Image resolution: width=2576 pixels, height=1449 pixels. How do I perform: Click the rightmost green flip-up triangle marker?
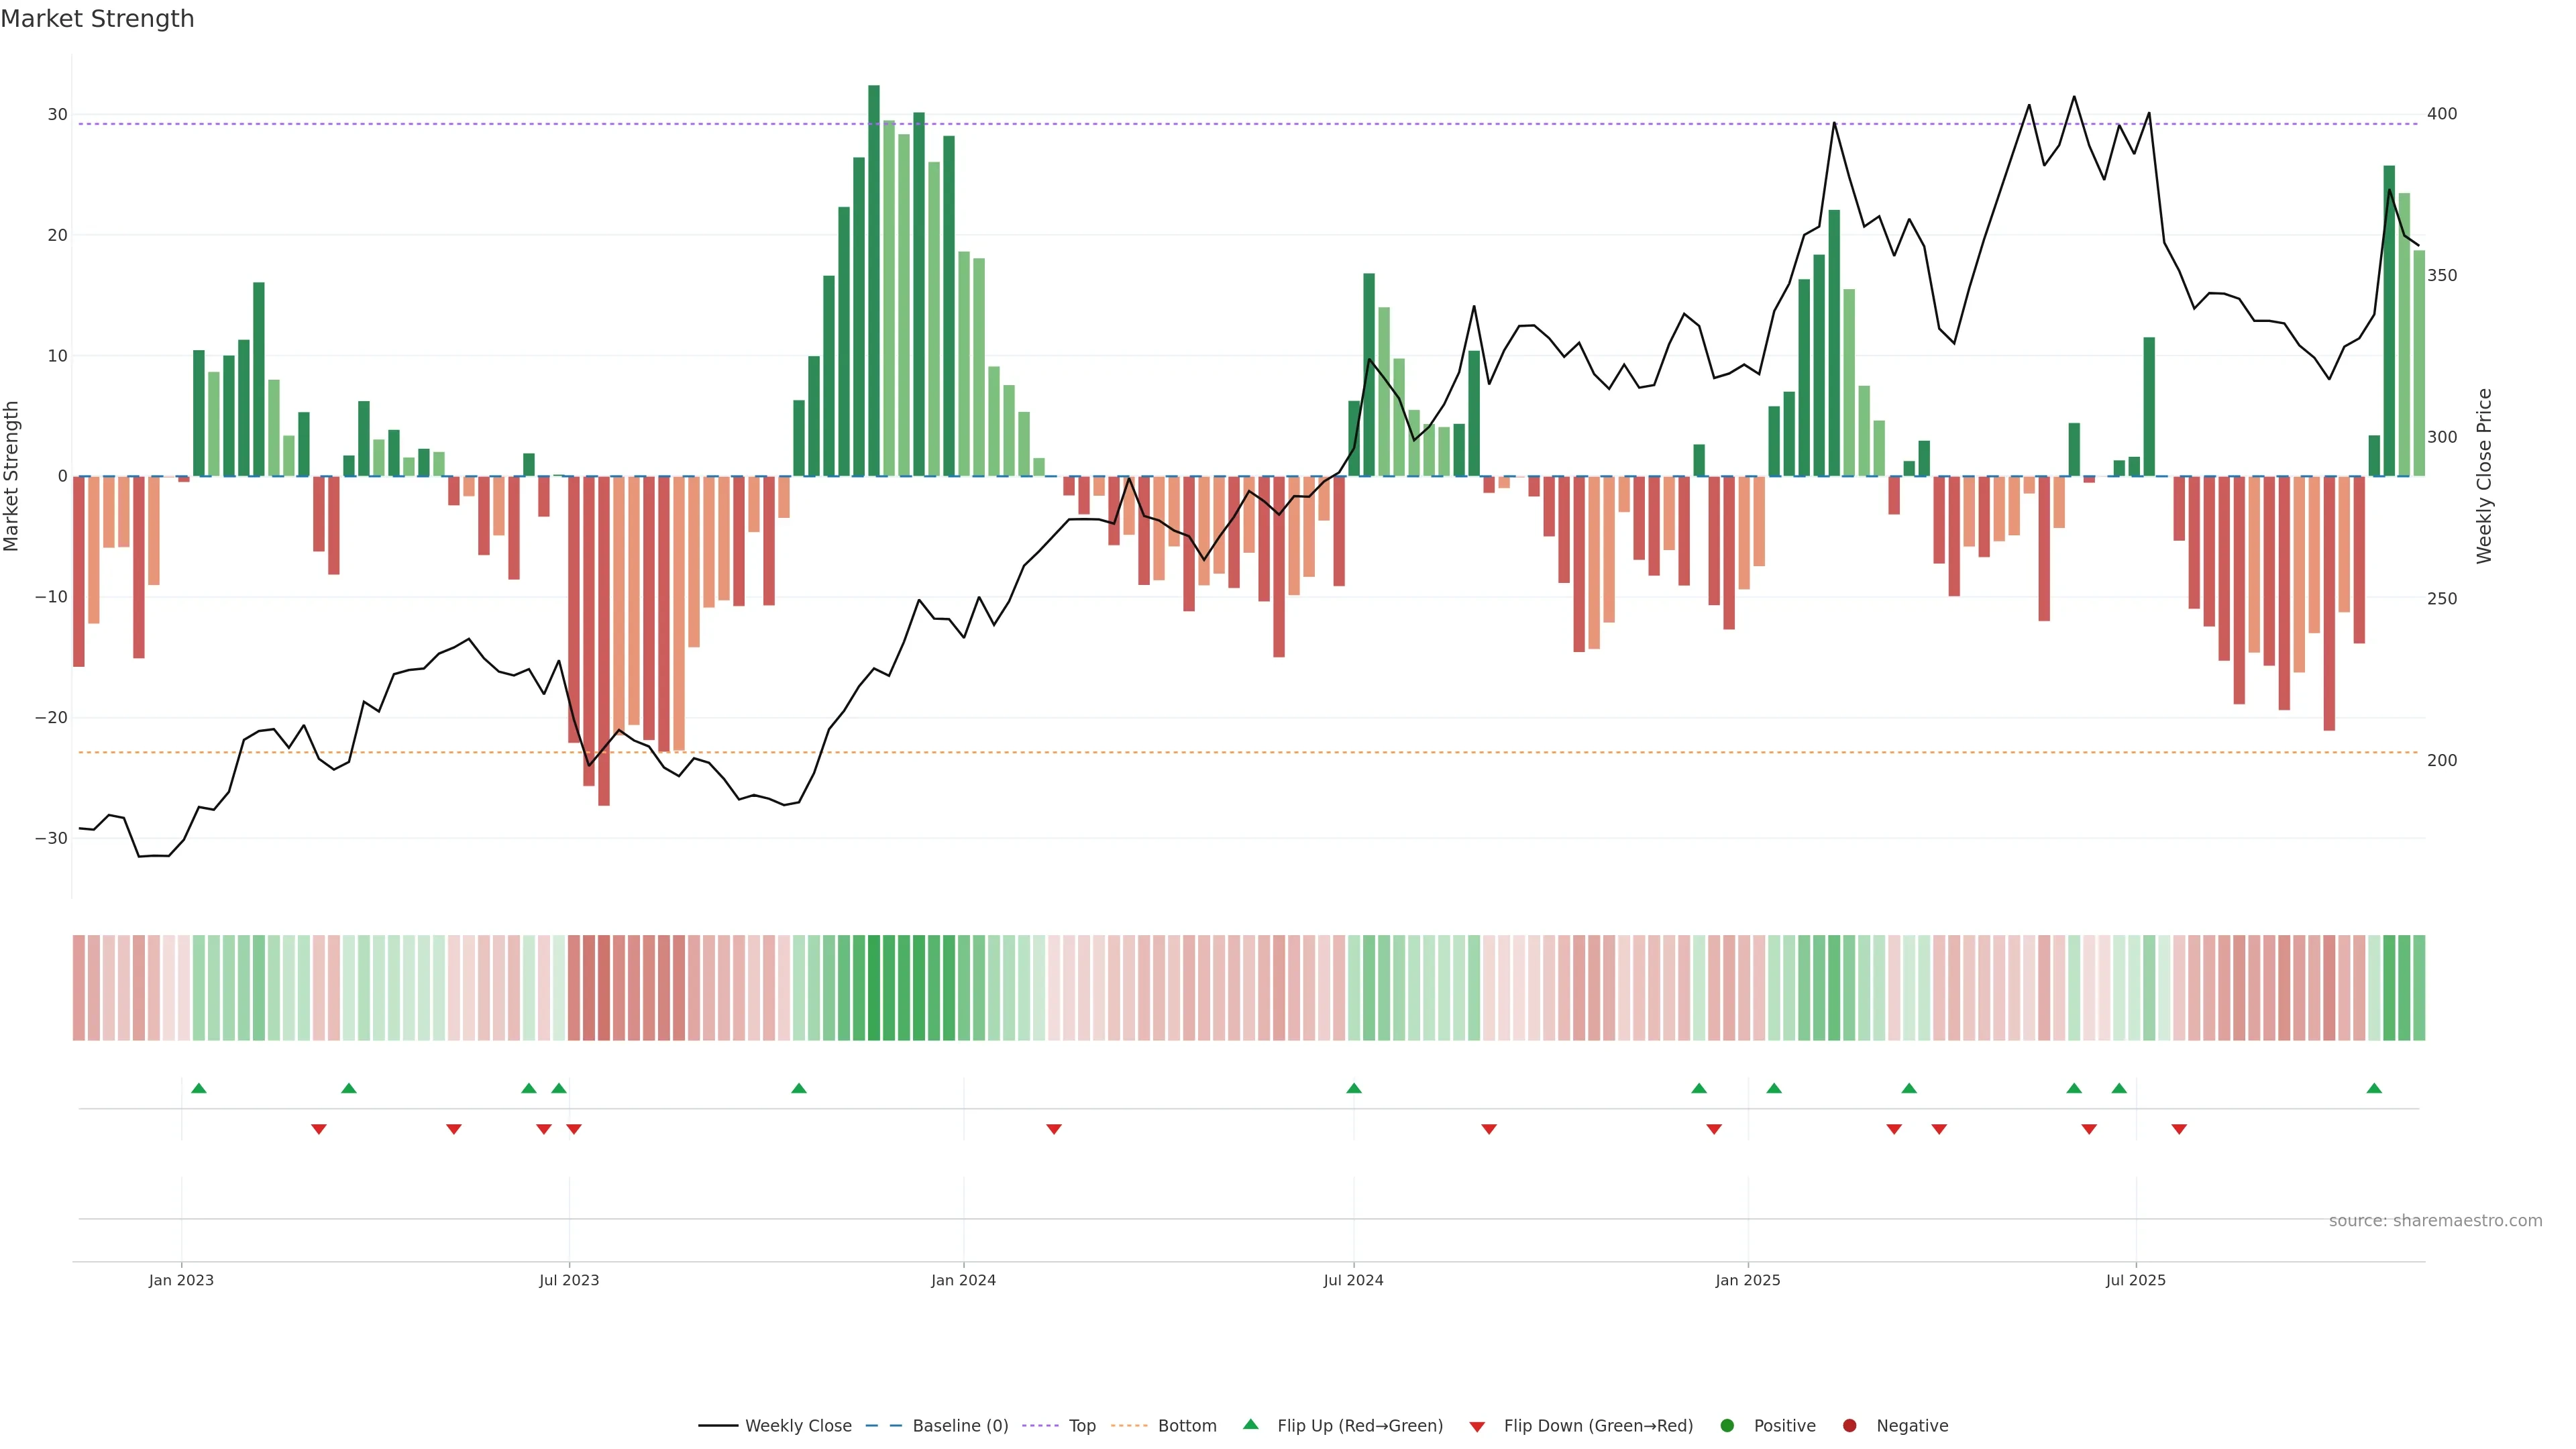[x=2374, y=1088]
